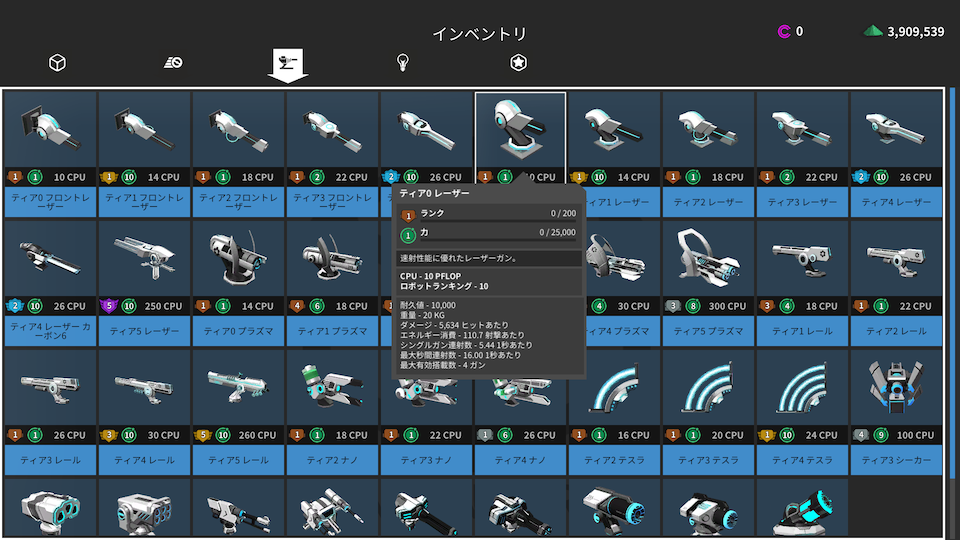The width and height of the screenshot is (960, 540).
Task: Select the ティア4 テスラ 24 CPU blade
Action: click(802, 390)
